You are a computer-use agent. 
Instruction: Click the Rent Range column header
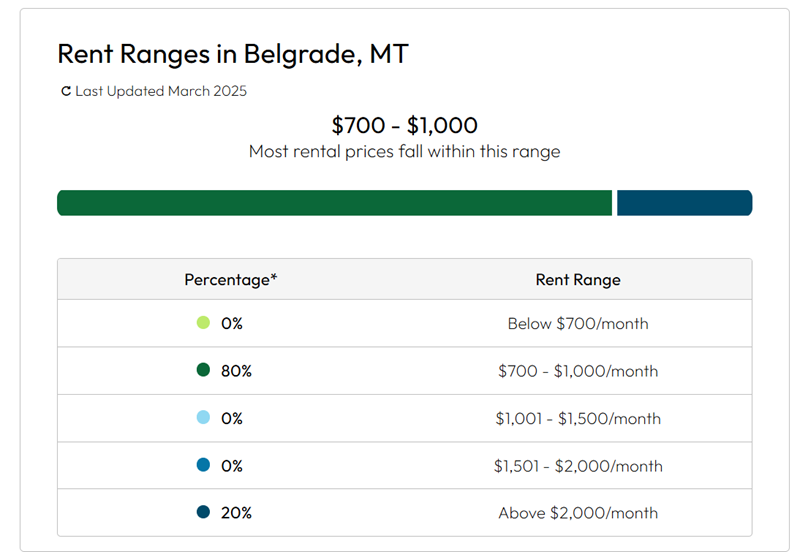tap(578, 280)
